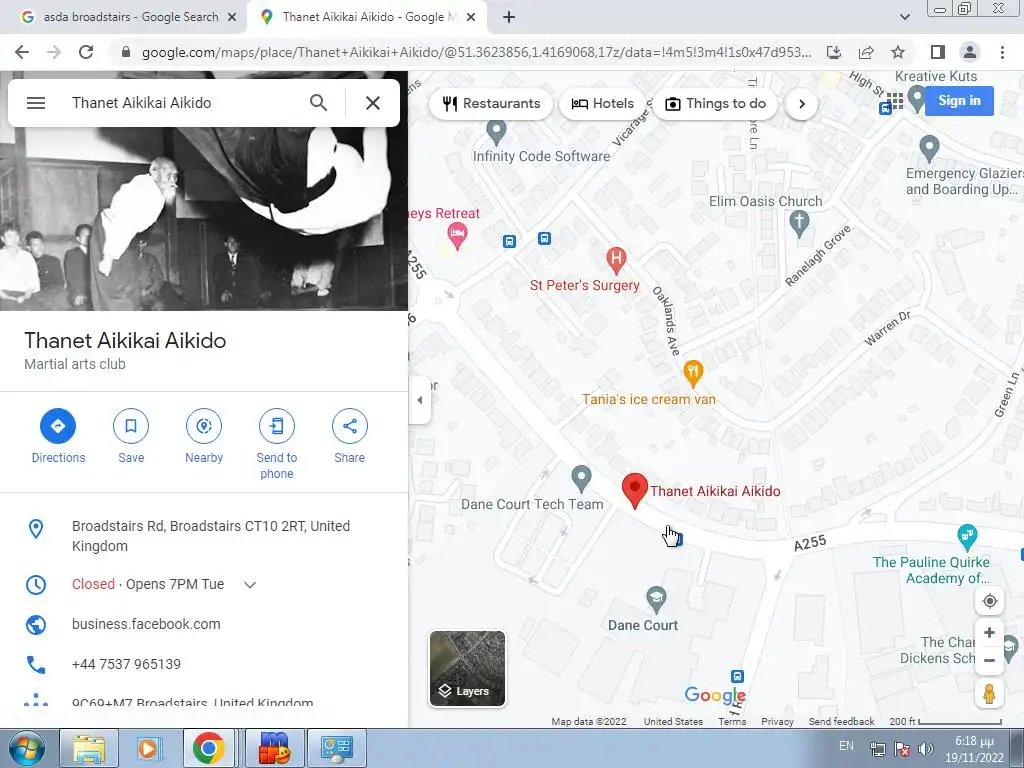Select The Pauline Quirke Academy marker
Screen dimensions: 1024x768
(967, 537)
